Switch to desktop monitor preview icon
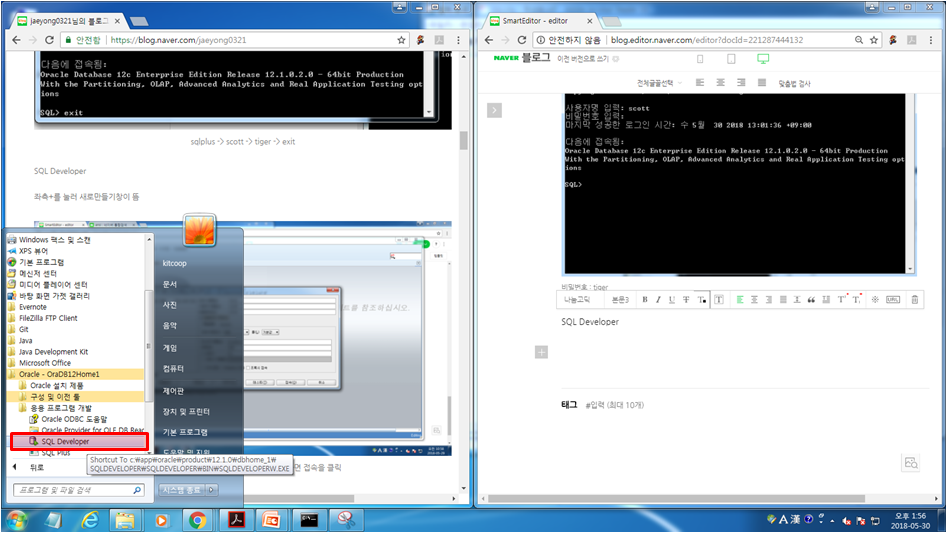The image size is (947, 533). tap(763, 59)
